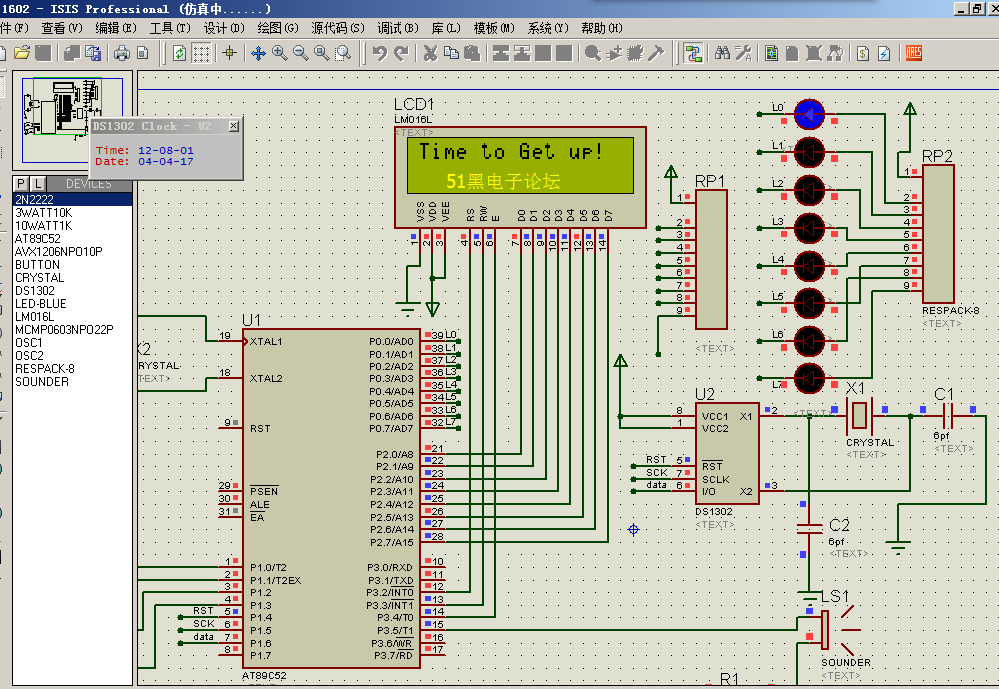Copy selection to the clipboard

pyautogui.click(x=451, y=53)
